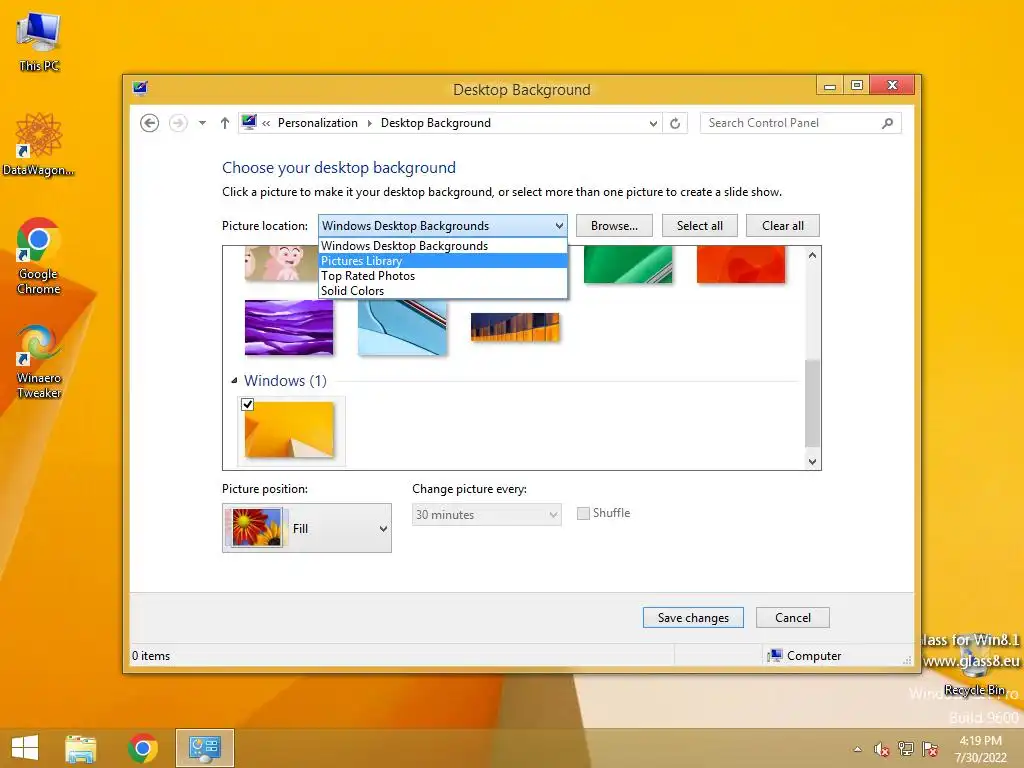Screen dimensions: 1024x768
Task: Toggle the Shuffle checkbox
Action: point(583,513)
